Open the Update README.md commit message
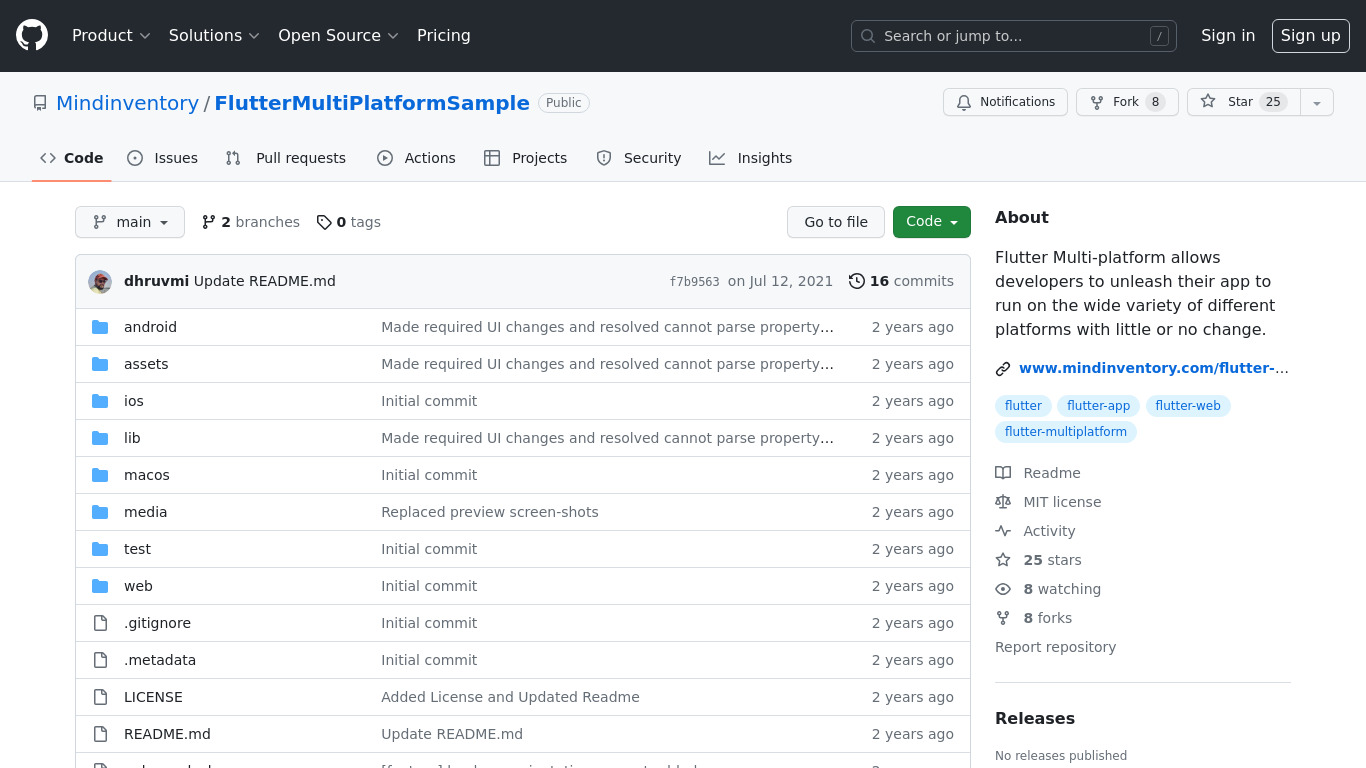The width and height of the screenshot is (1366, 768). point(265,281)
